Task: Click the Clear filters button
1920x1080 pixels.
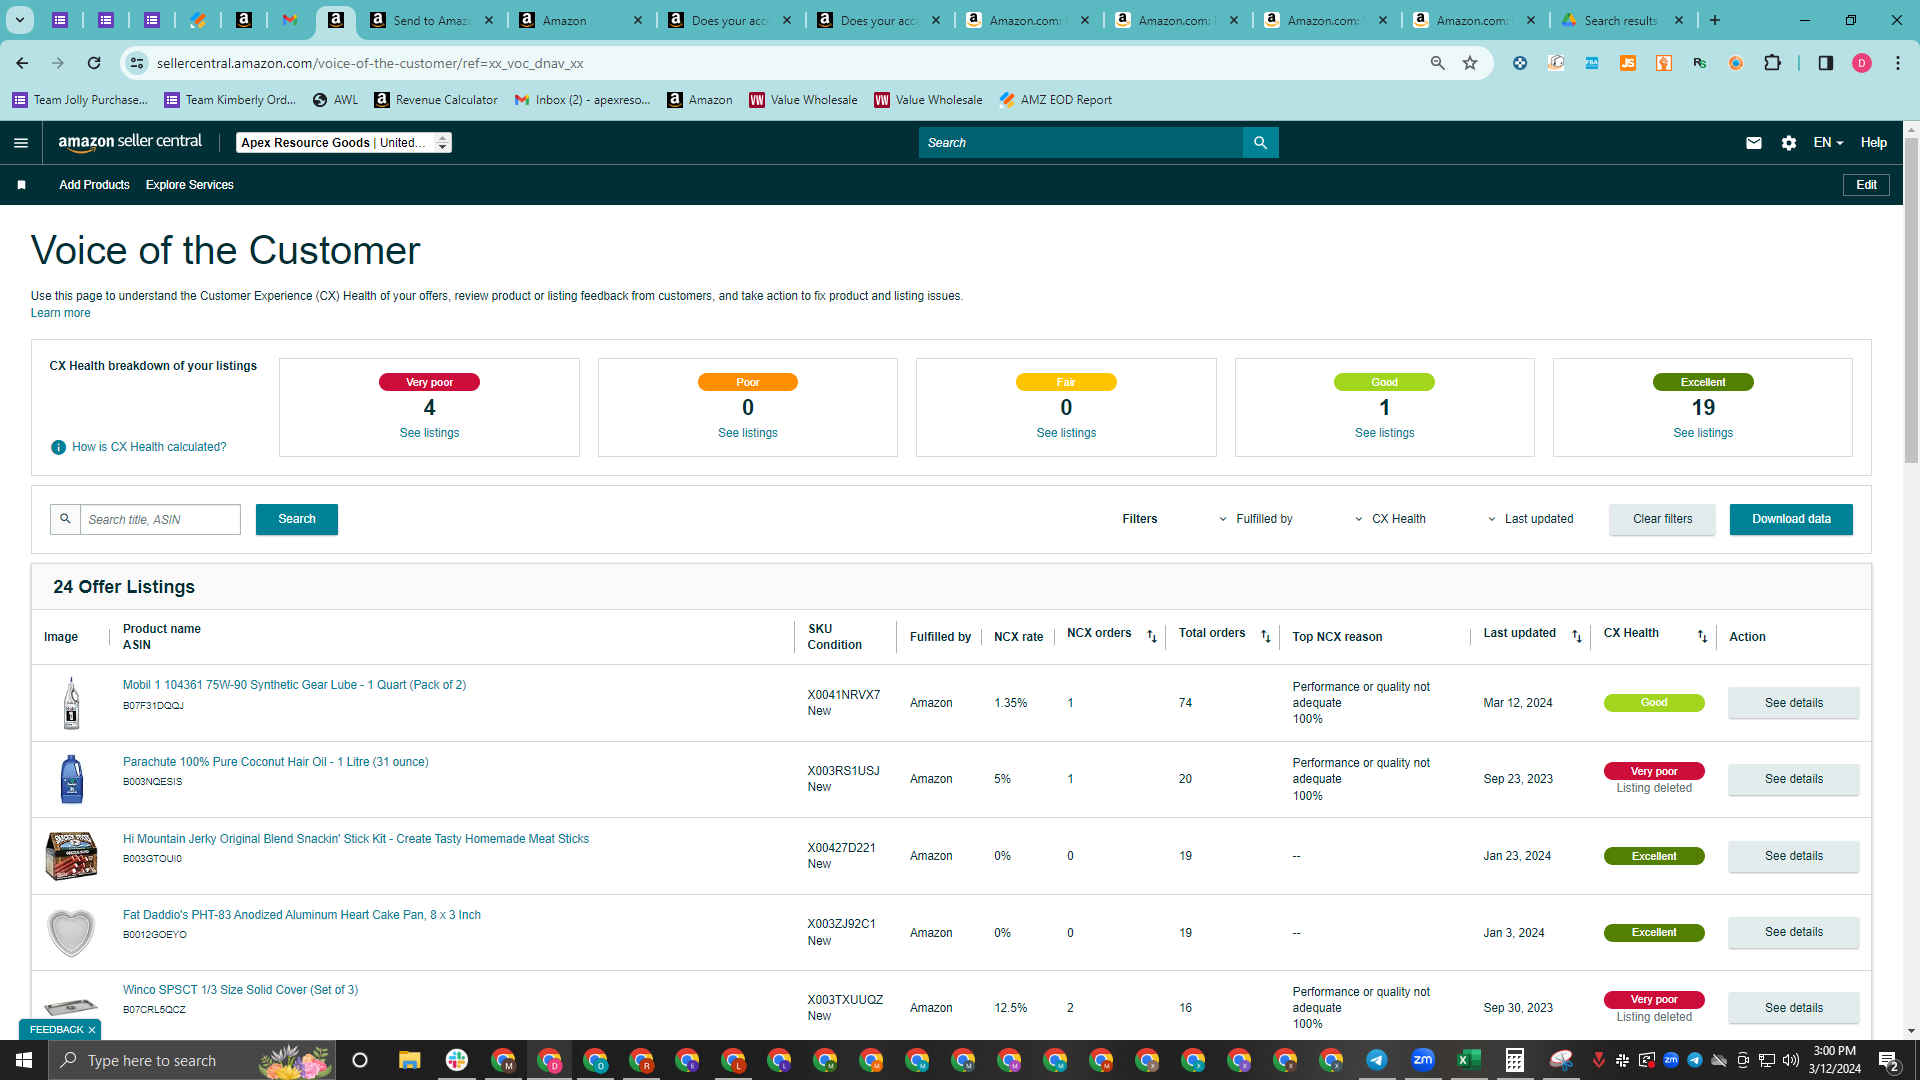Action: tap(1662, 519)
